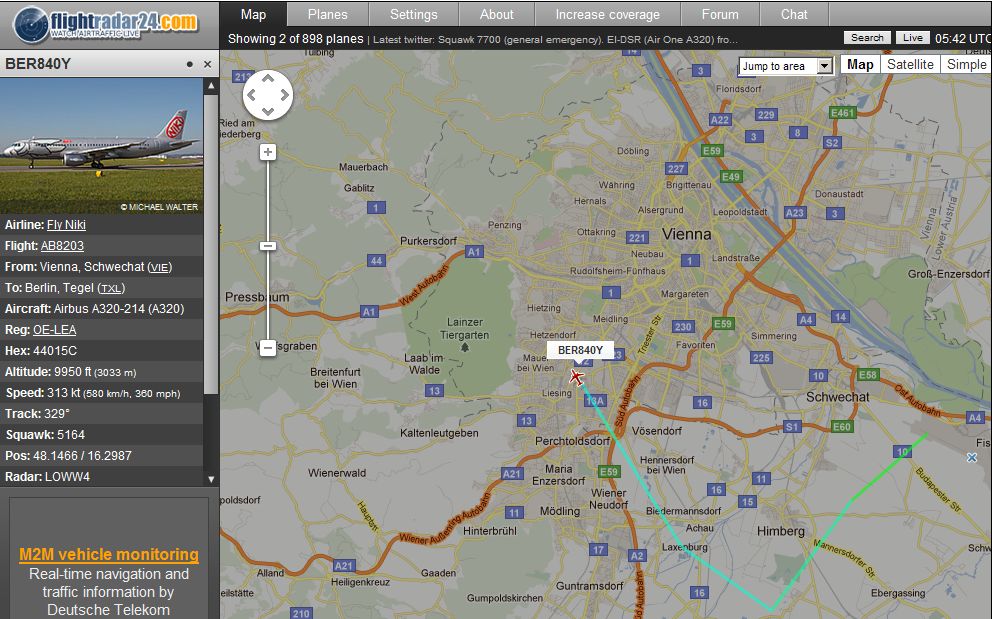Open the TXL airport link
992x619 pixels.
[x=111, y=288]
